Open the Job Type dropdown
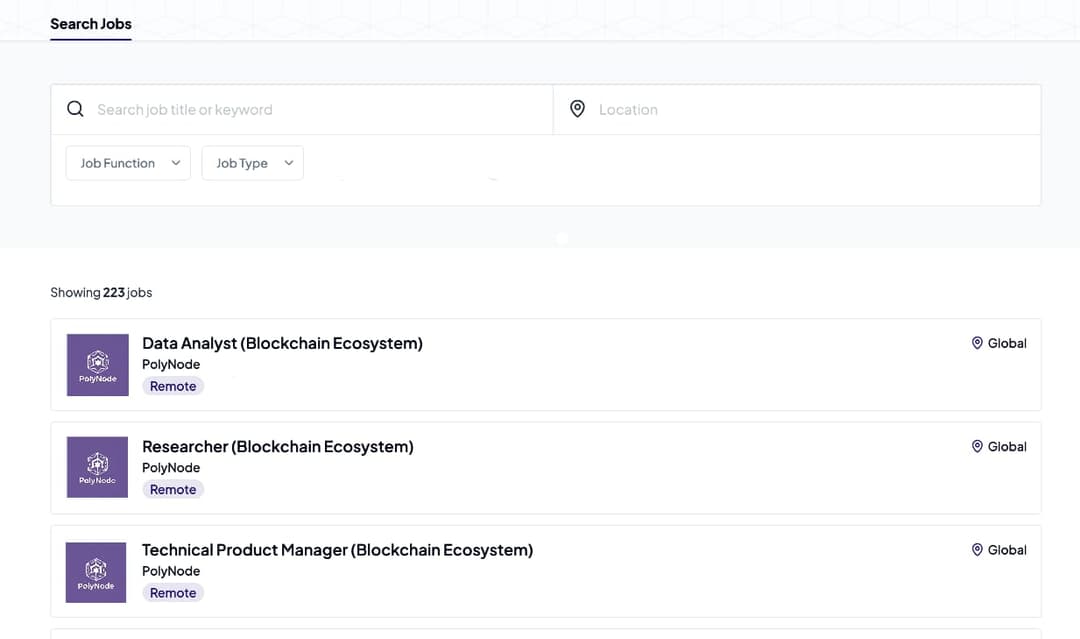This screenshot has width=1080, height=639. (252, 162)
